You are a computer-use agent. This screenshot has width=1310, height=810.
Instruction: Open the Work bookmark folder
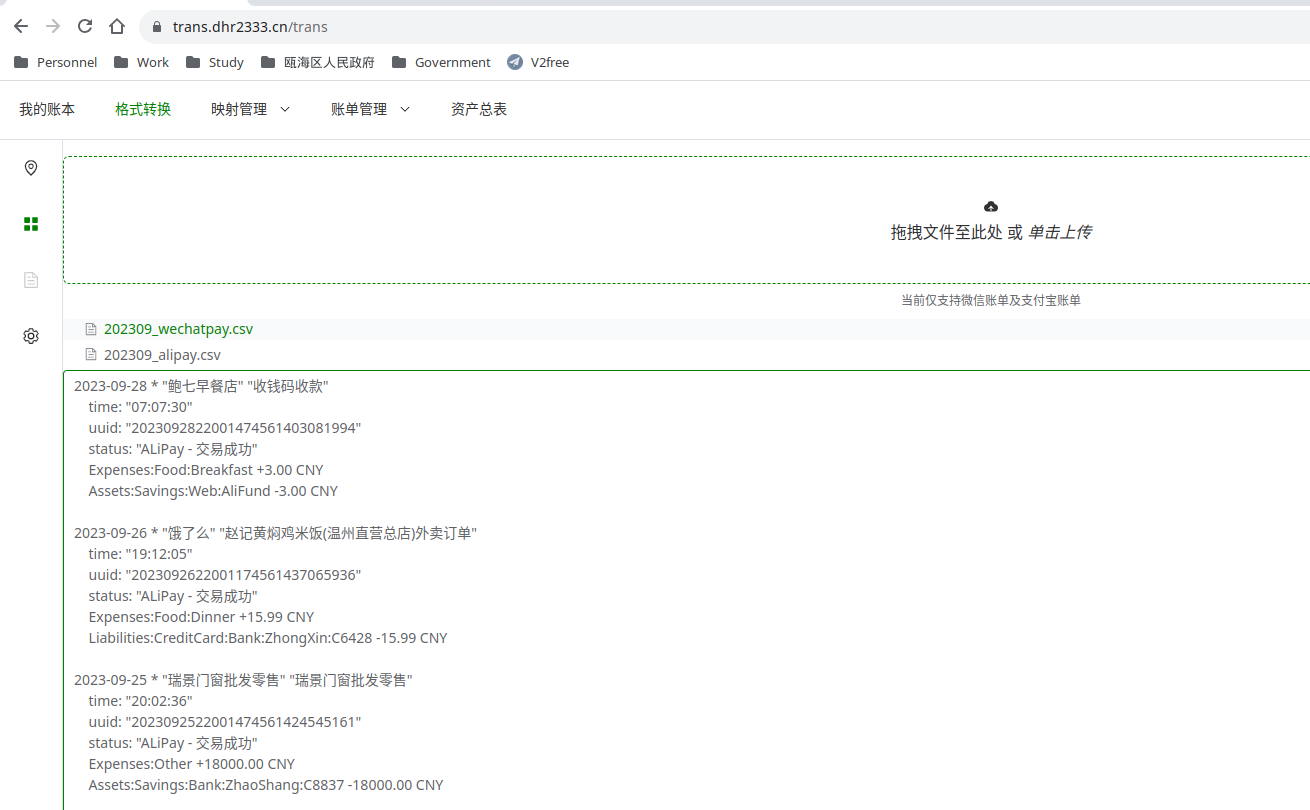pos(141,62)
